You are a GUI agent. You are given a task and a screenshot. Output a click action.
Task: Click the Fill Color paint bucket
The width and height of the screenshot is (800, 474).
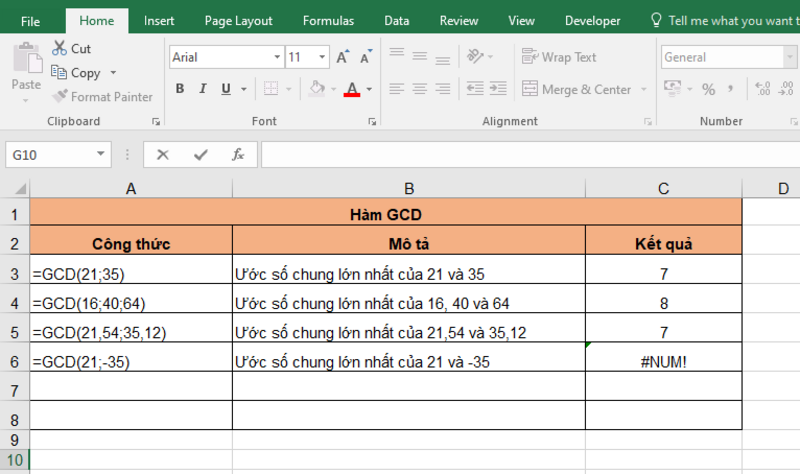point(317,89)
